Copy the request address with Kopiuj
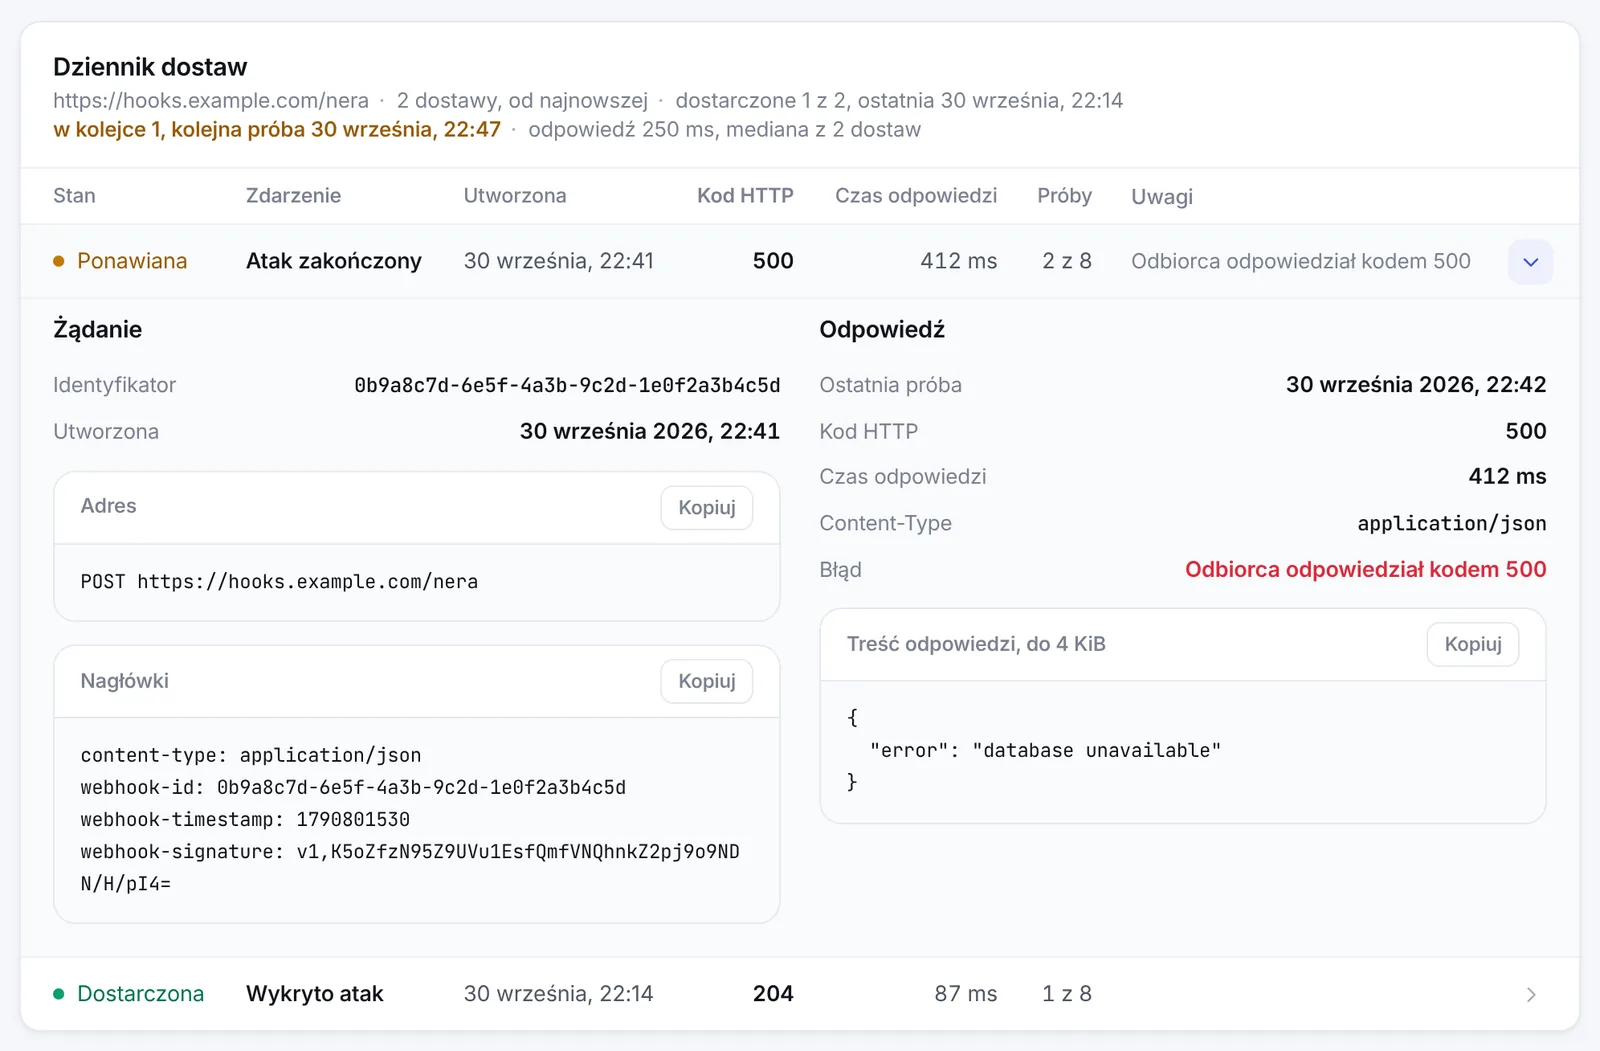The height and width of the screenshot is (1051, 1600). click(707, 507)
